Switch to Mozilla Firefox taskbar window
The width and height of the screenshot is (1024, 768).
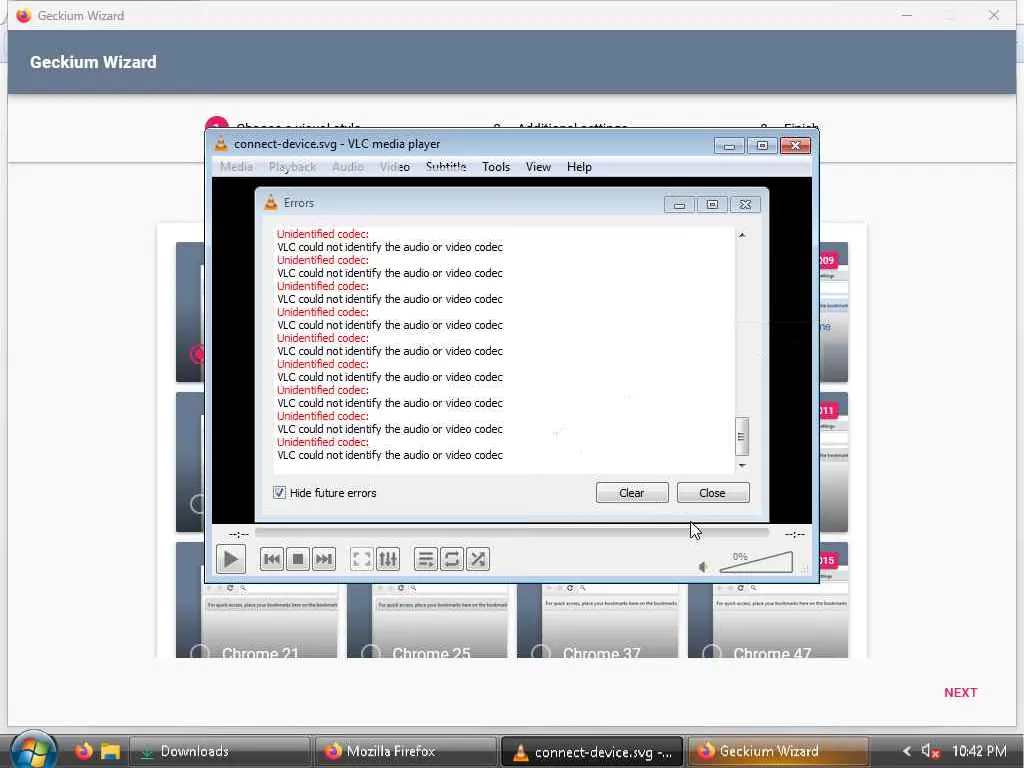click(x=406, y=752)
